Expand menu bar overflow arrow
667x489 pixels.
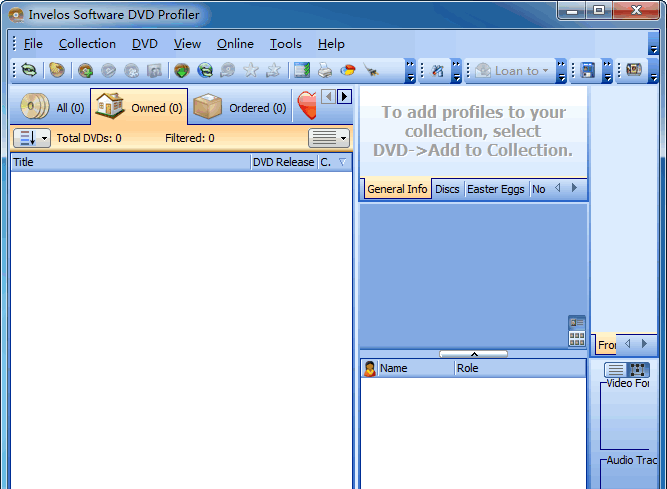point(654,44)
